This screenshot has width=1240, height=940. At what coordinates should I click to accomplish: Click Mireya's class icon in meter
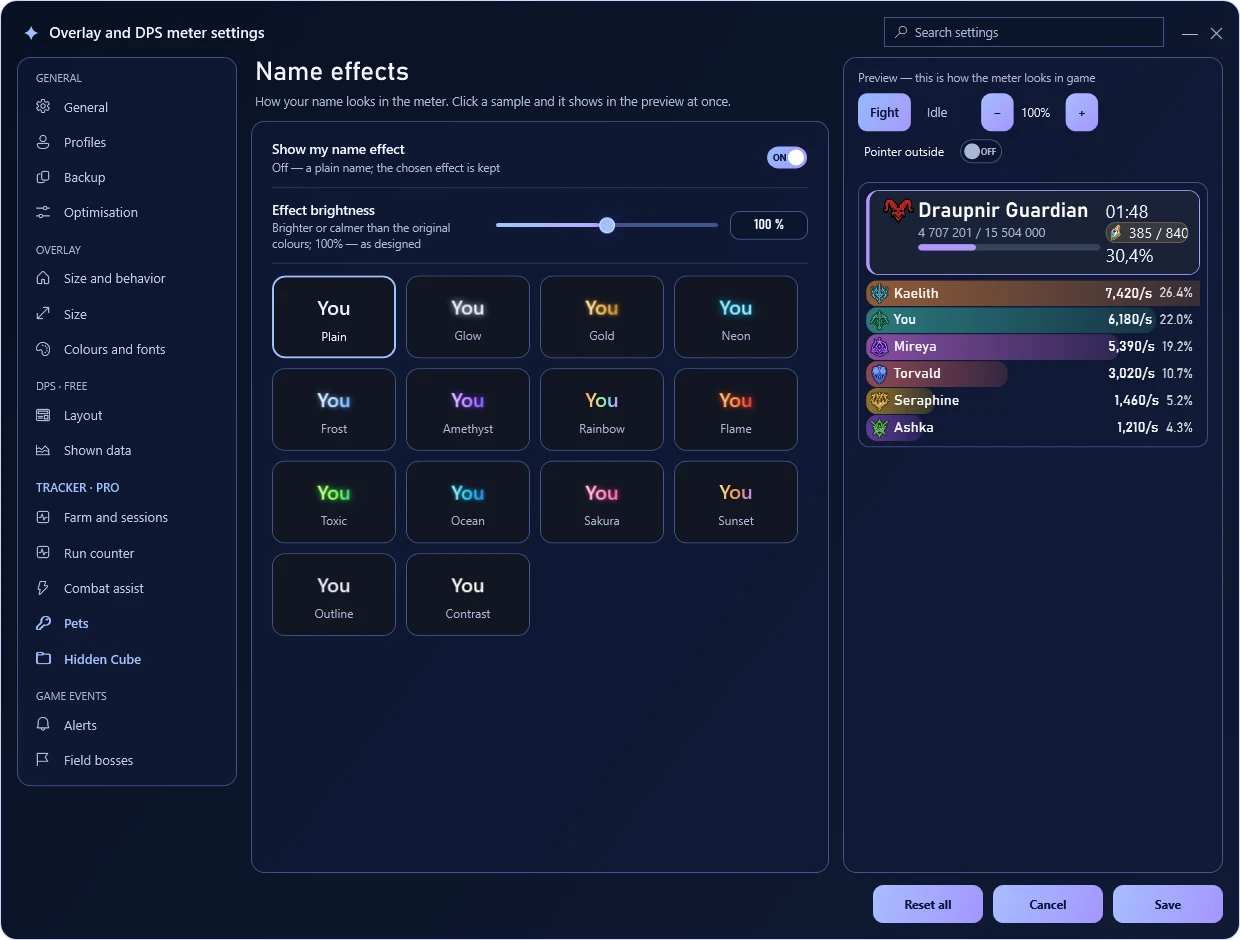[879, 347]
